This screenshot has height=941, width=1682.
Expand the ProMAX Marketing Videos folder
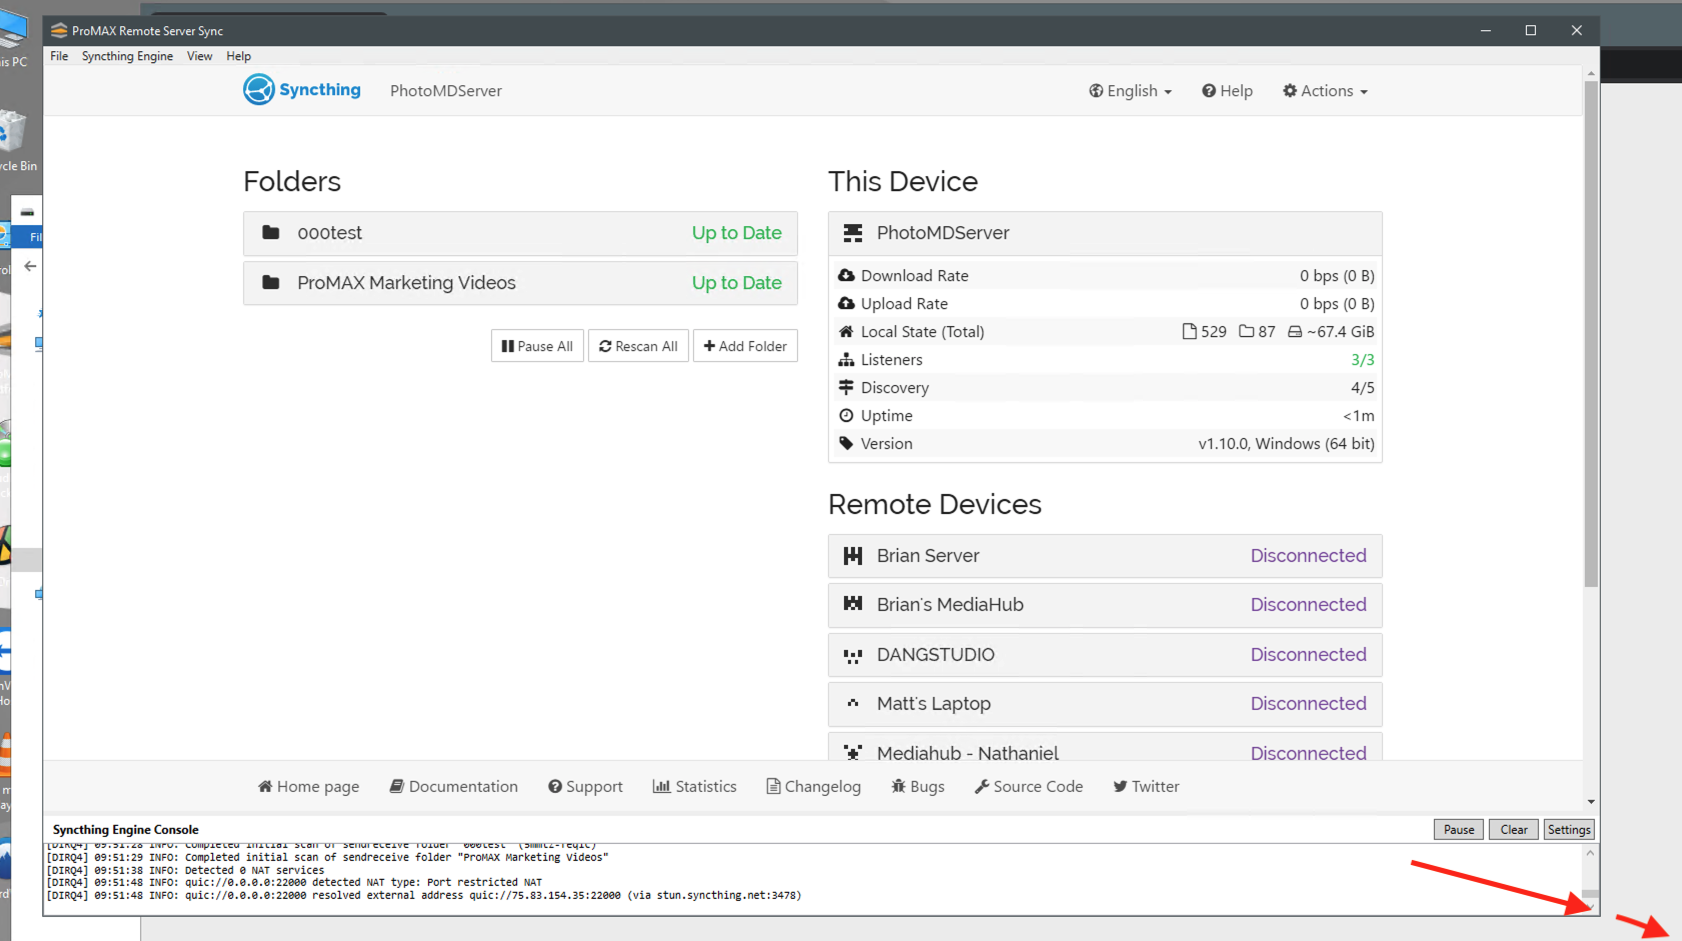point(520,283)
